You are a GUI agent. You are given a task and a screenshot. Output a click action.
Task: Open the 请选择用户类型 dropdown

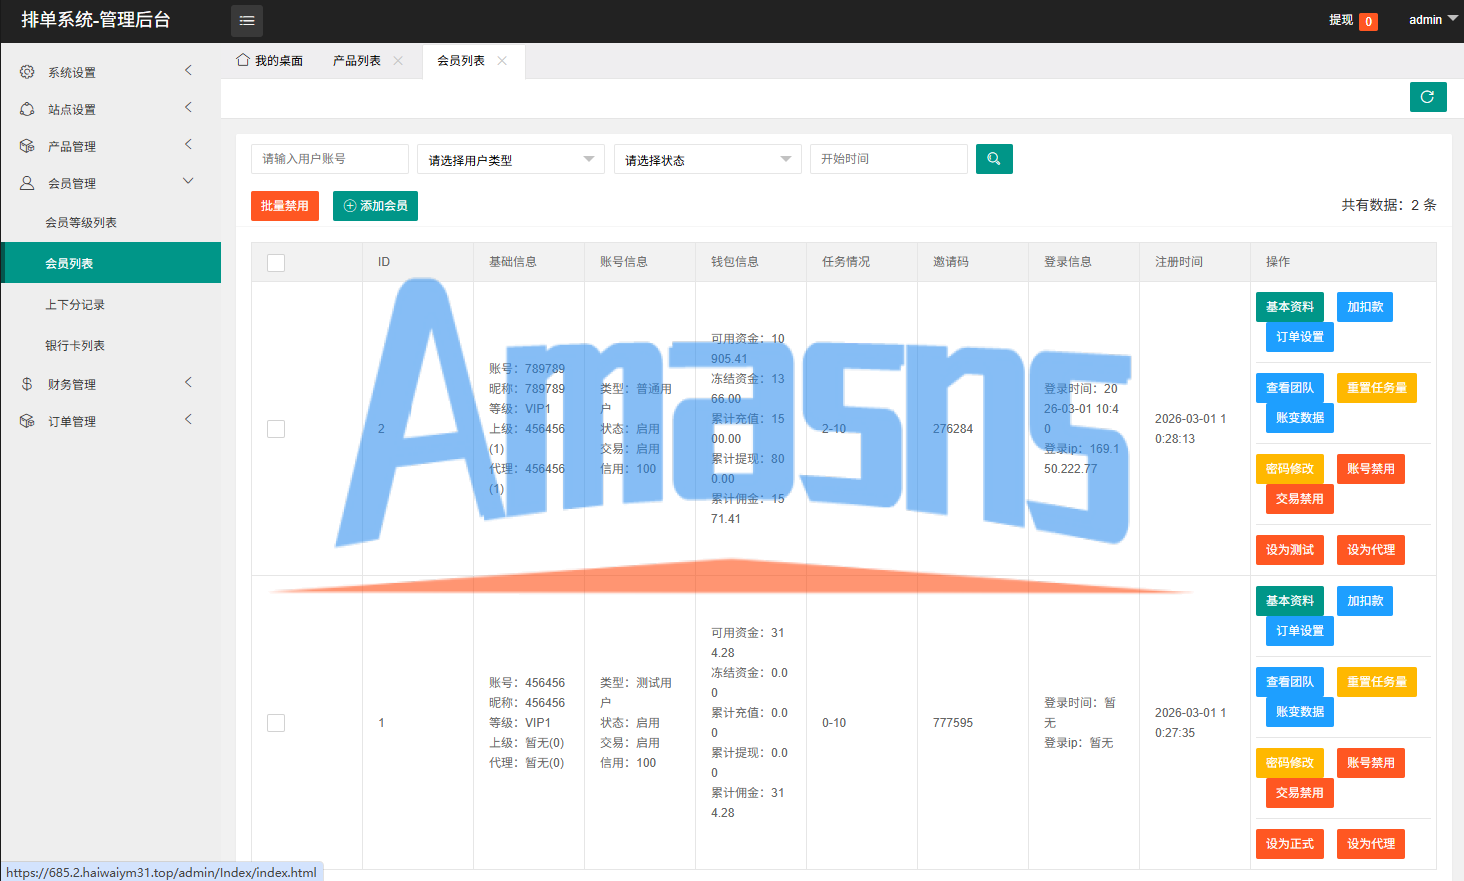coord(511,159)
